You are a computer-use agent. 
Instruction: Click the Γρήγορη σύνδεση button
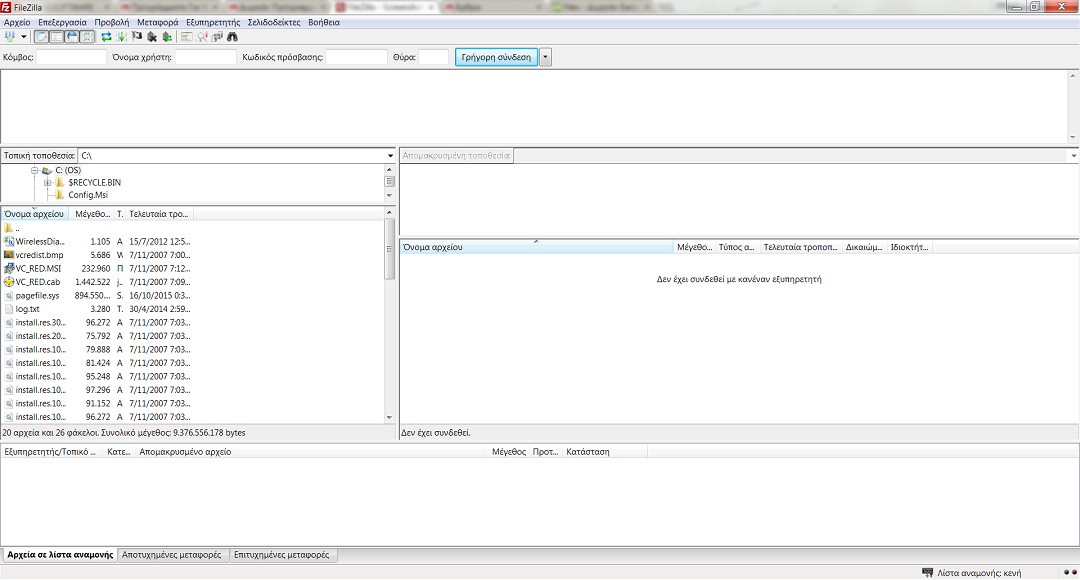[496, 57]
